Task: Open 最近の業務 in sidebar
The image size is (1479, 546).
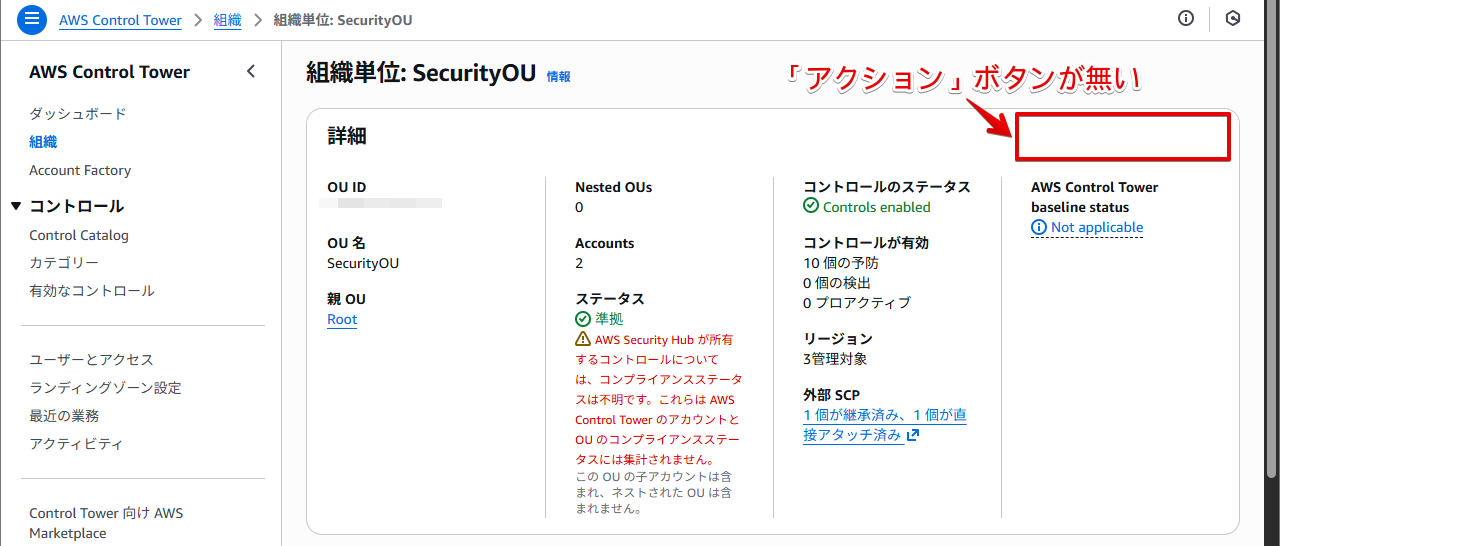Action: [x=64, y=416]
